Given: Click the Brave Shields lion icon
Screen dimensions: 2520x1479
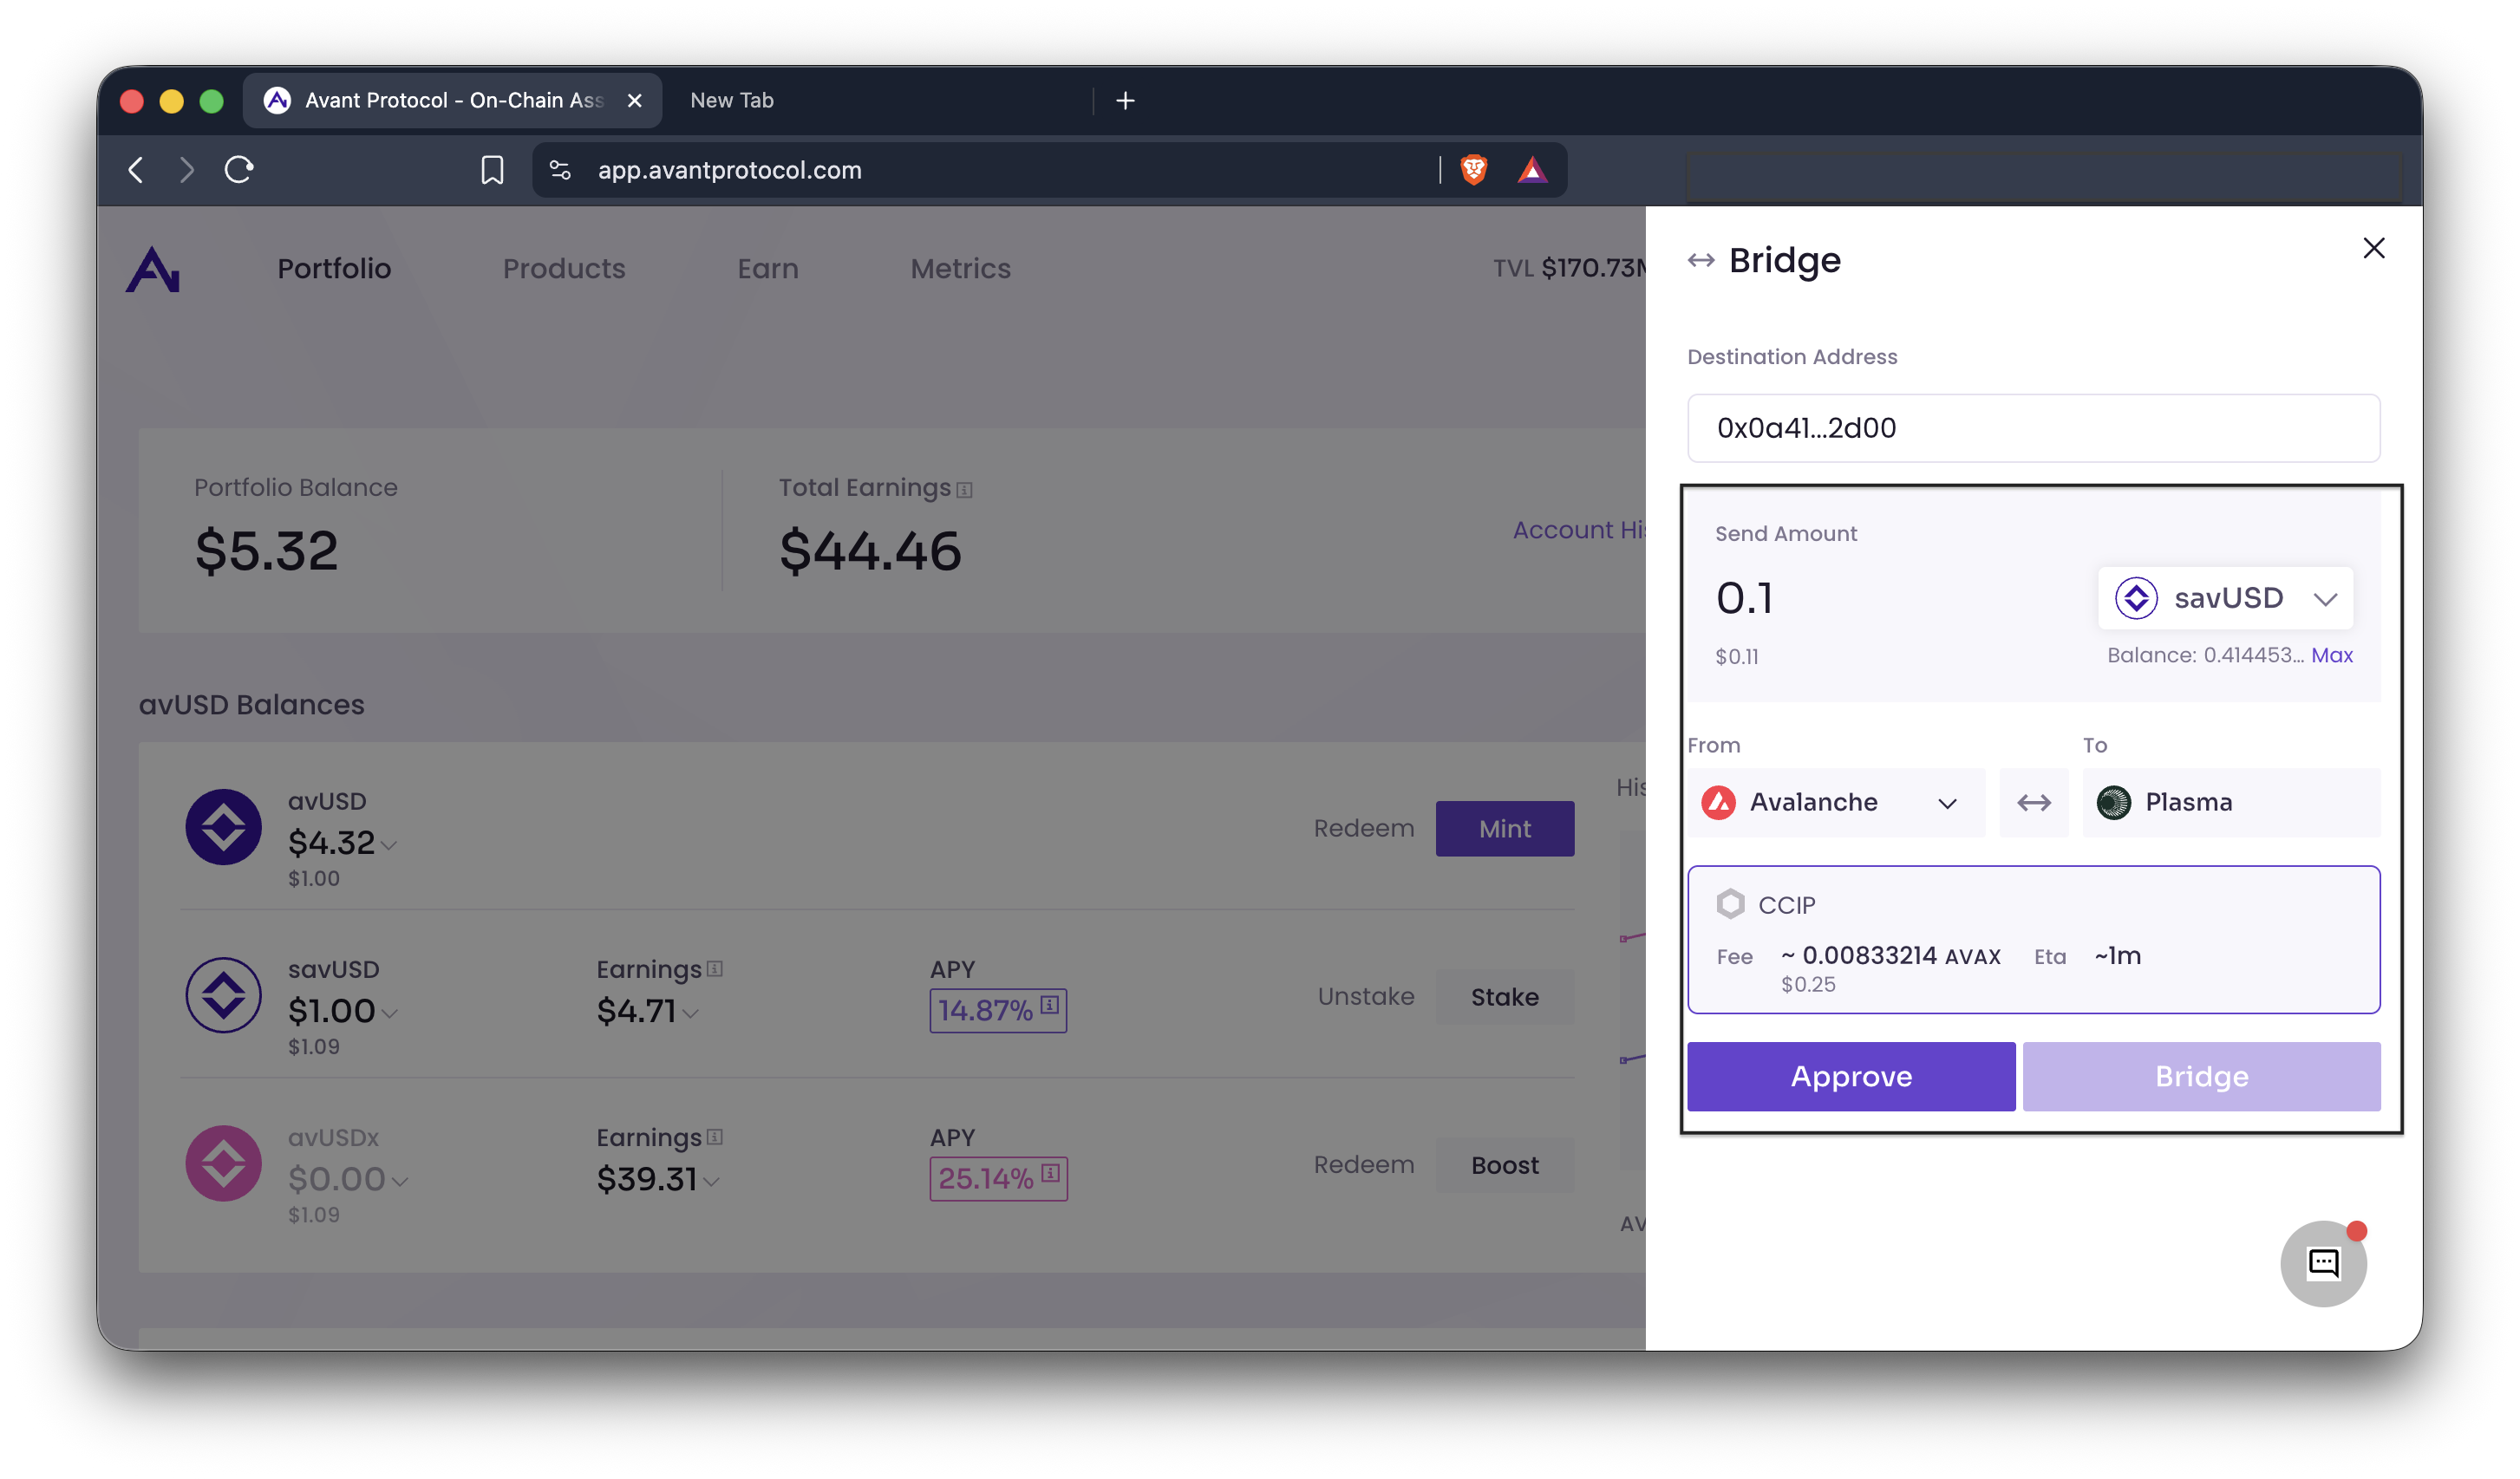Looking at the screenshot, I should coord(1473,170).
